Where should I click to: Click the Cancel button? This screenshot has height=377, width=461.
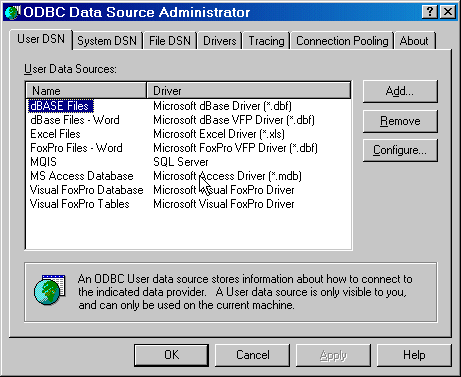pos(253,355)
